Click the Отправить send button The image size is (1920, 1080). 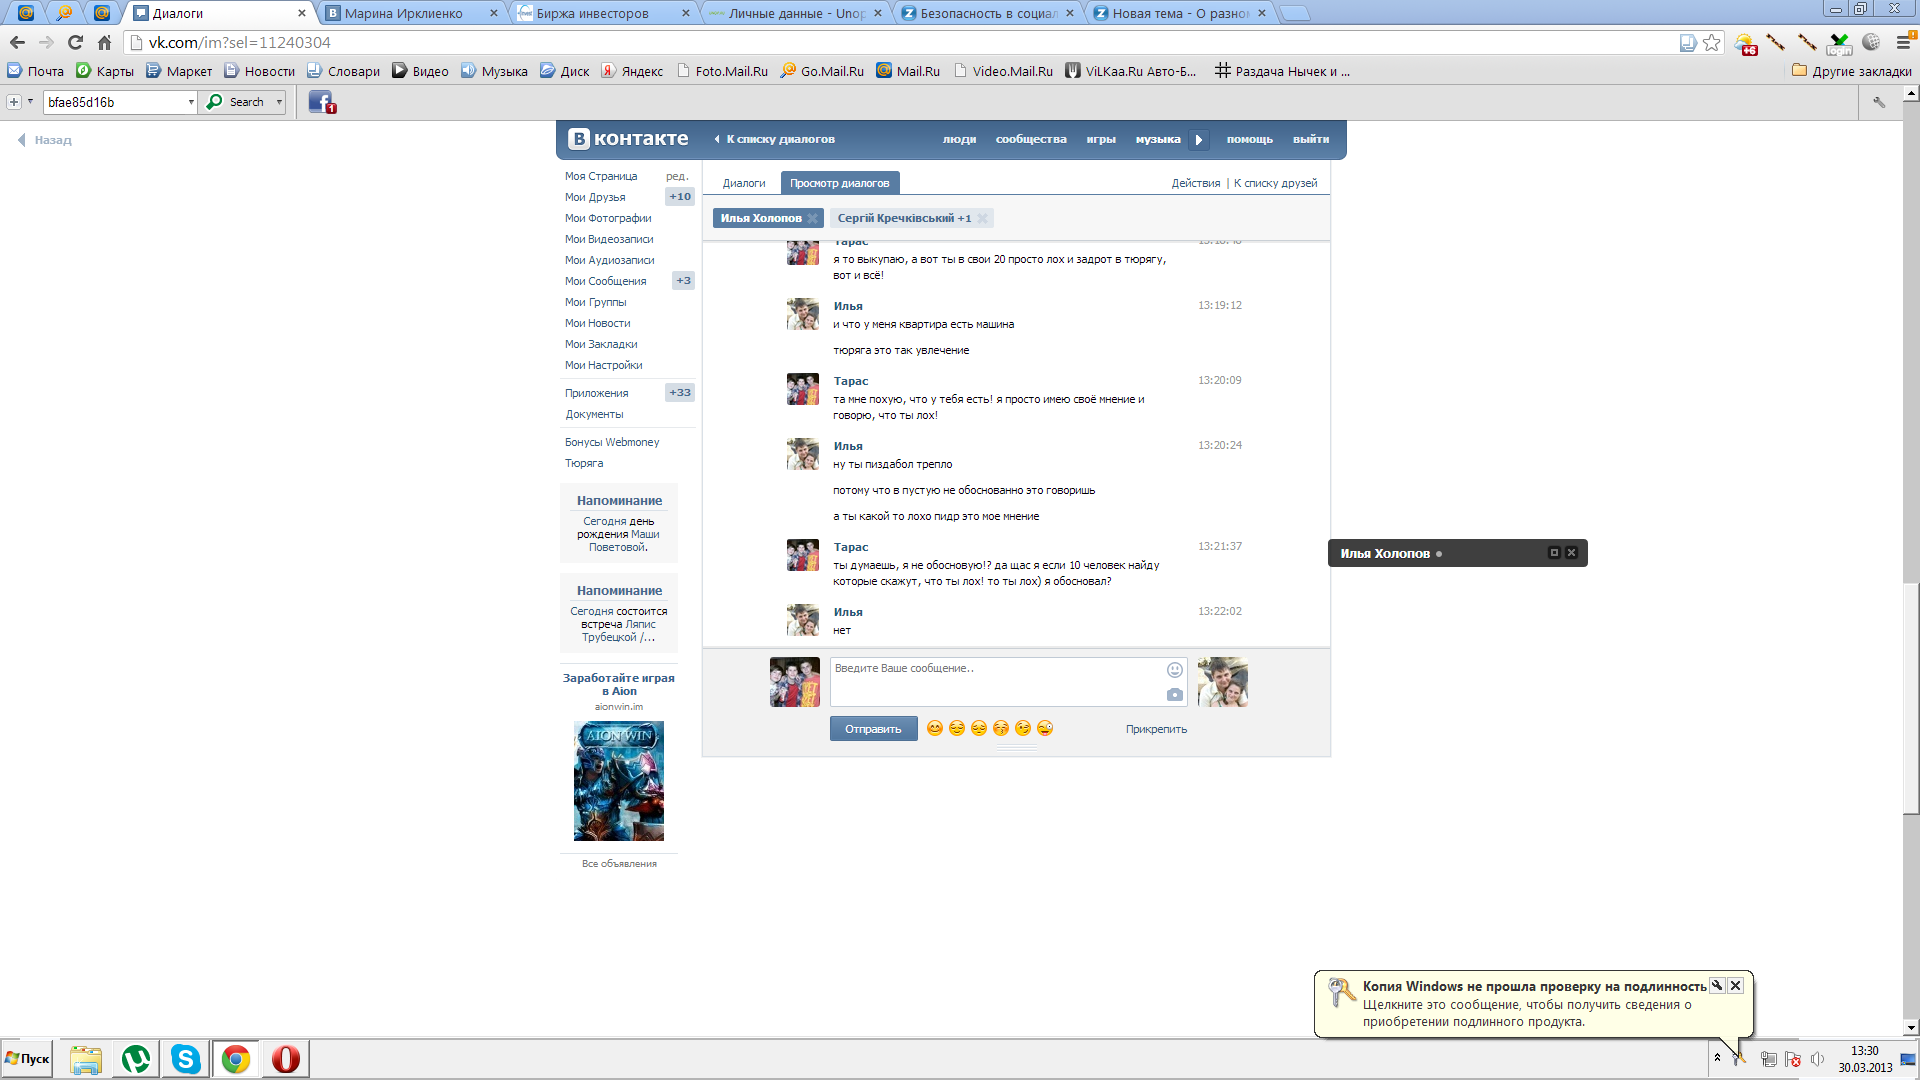(873, 729)
